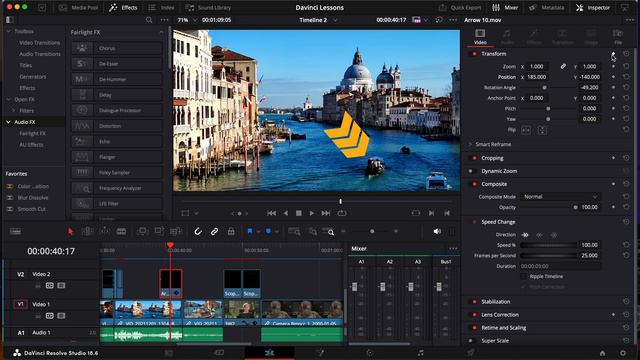Open the Composite Mode Normal dropdown
The width and height of the screenshot is (640, 360).
click(560, 197)
